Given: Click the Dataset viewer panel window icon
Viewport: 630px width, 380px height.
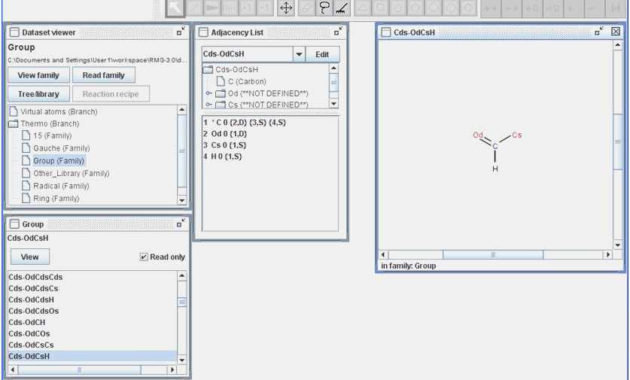Looking at the screenshot, I should click(14, 32).
